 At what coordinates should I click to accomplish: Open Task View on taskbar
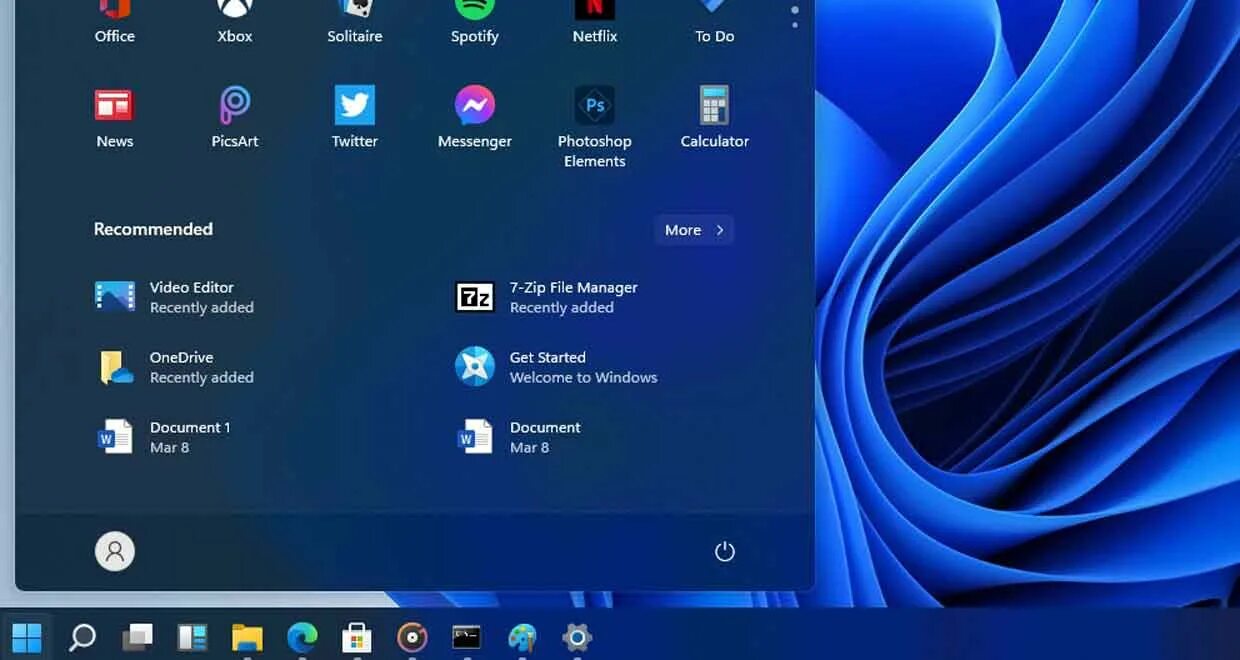coord(137,636)
